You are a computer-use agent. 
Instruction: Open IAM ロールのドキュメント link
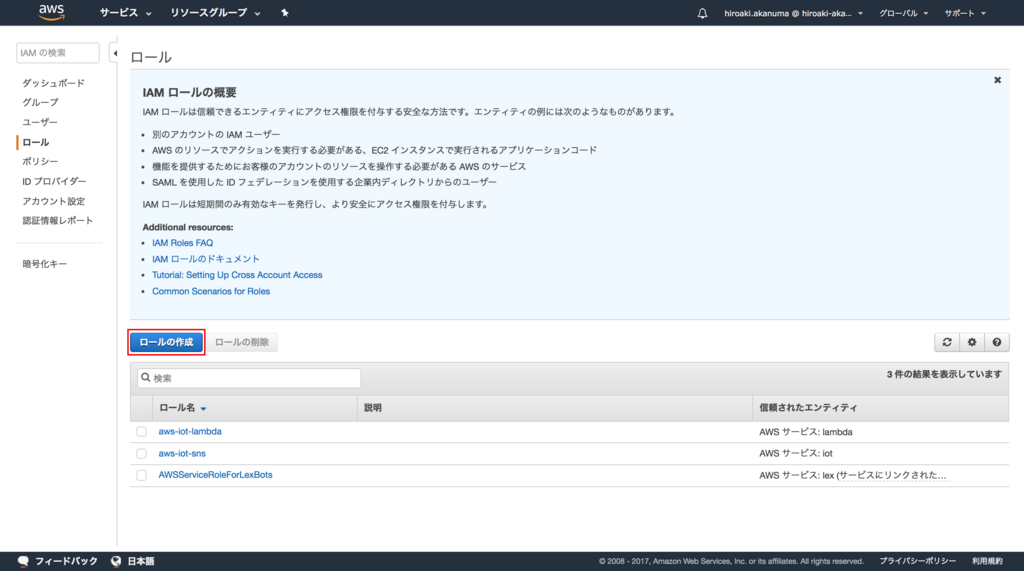206,259
